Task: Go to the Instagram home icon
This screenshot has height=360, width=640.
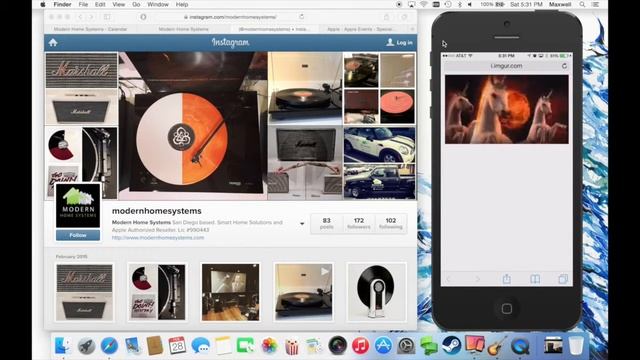Action: pos(53,42)
